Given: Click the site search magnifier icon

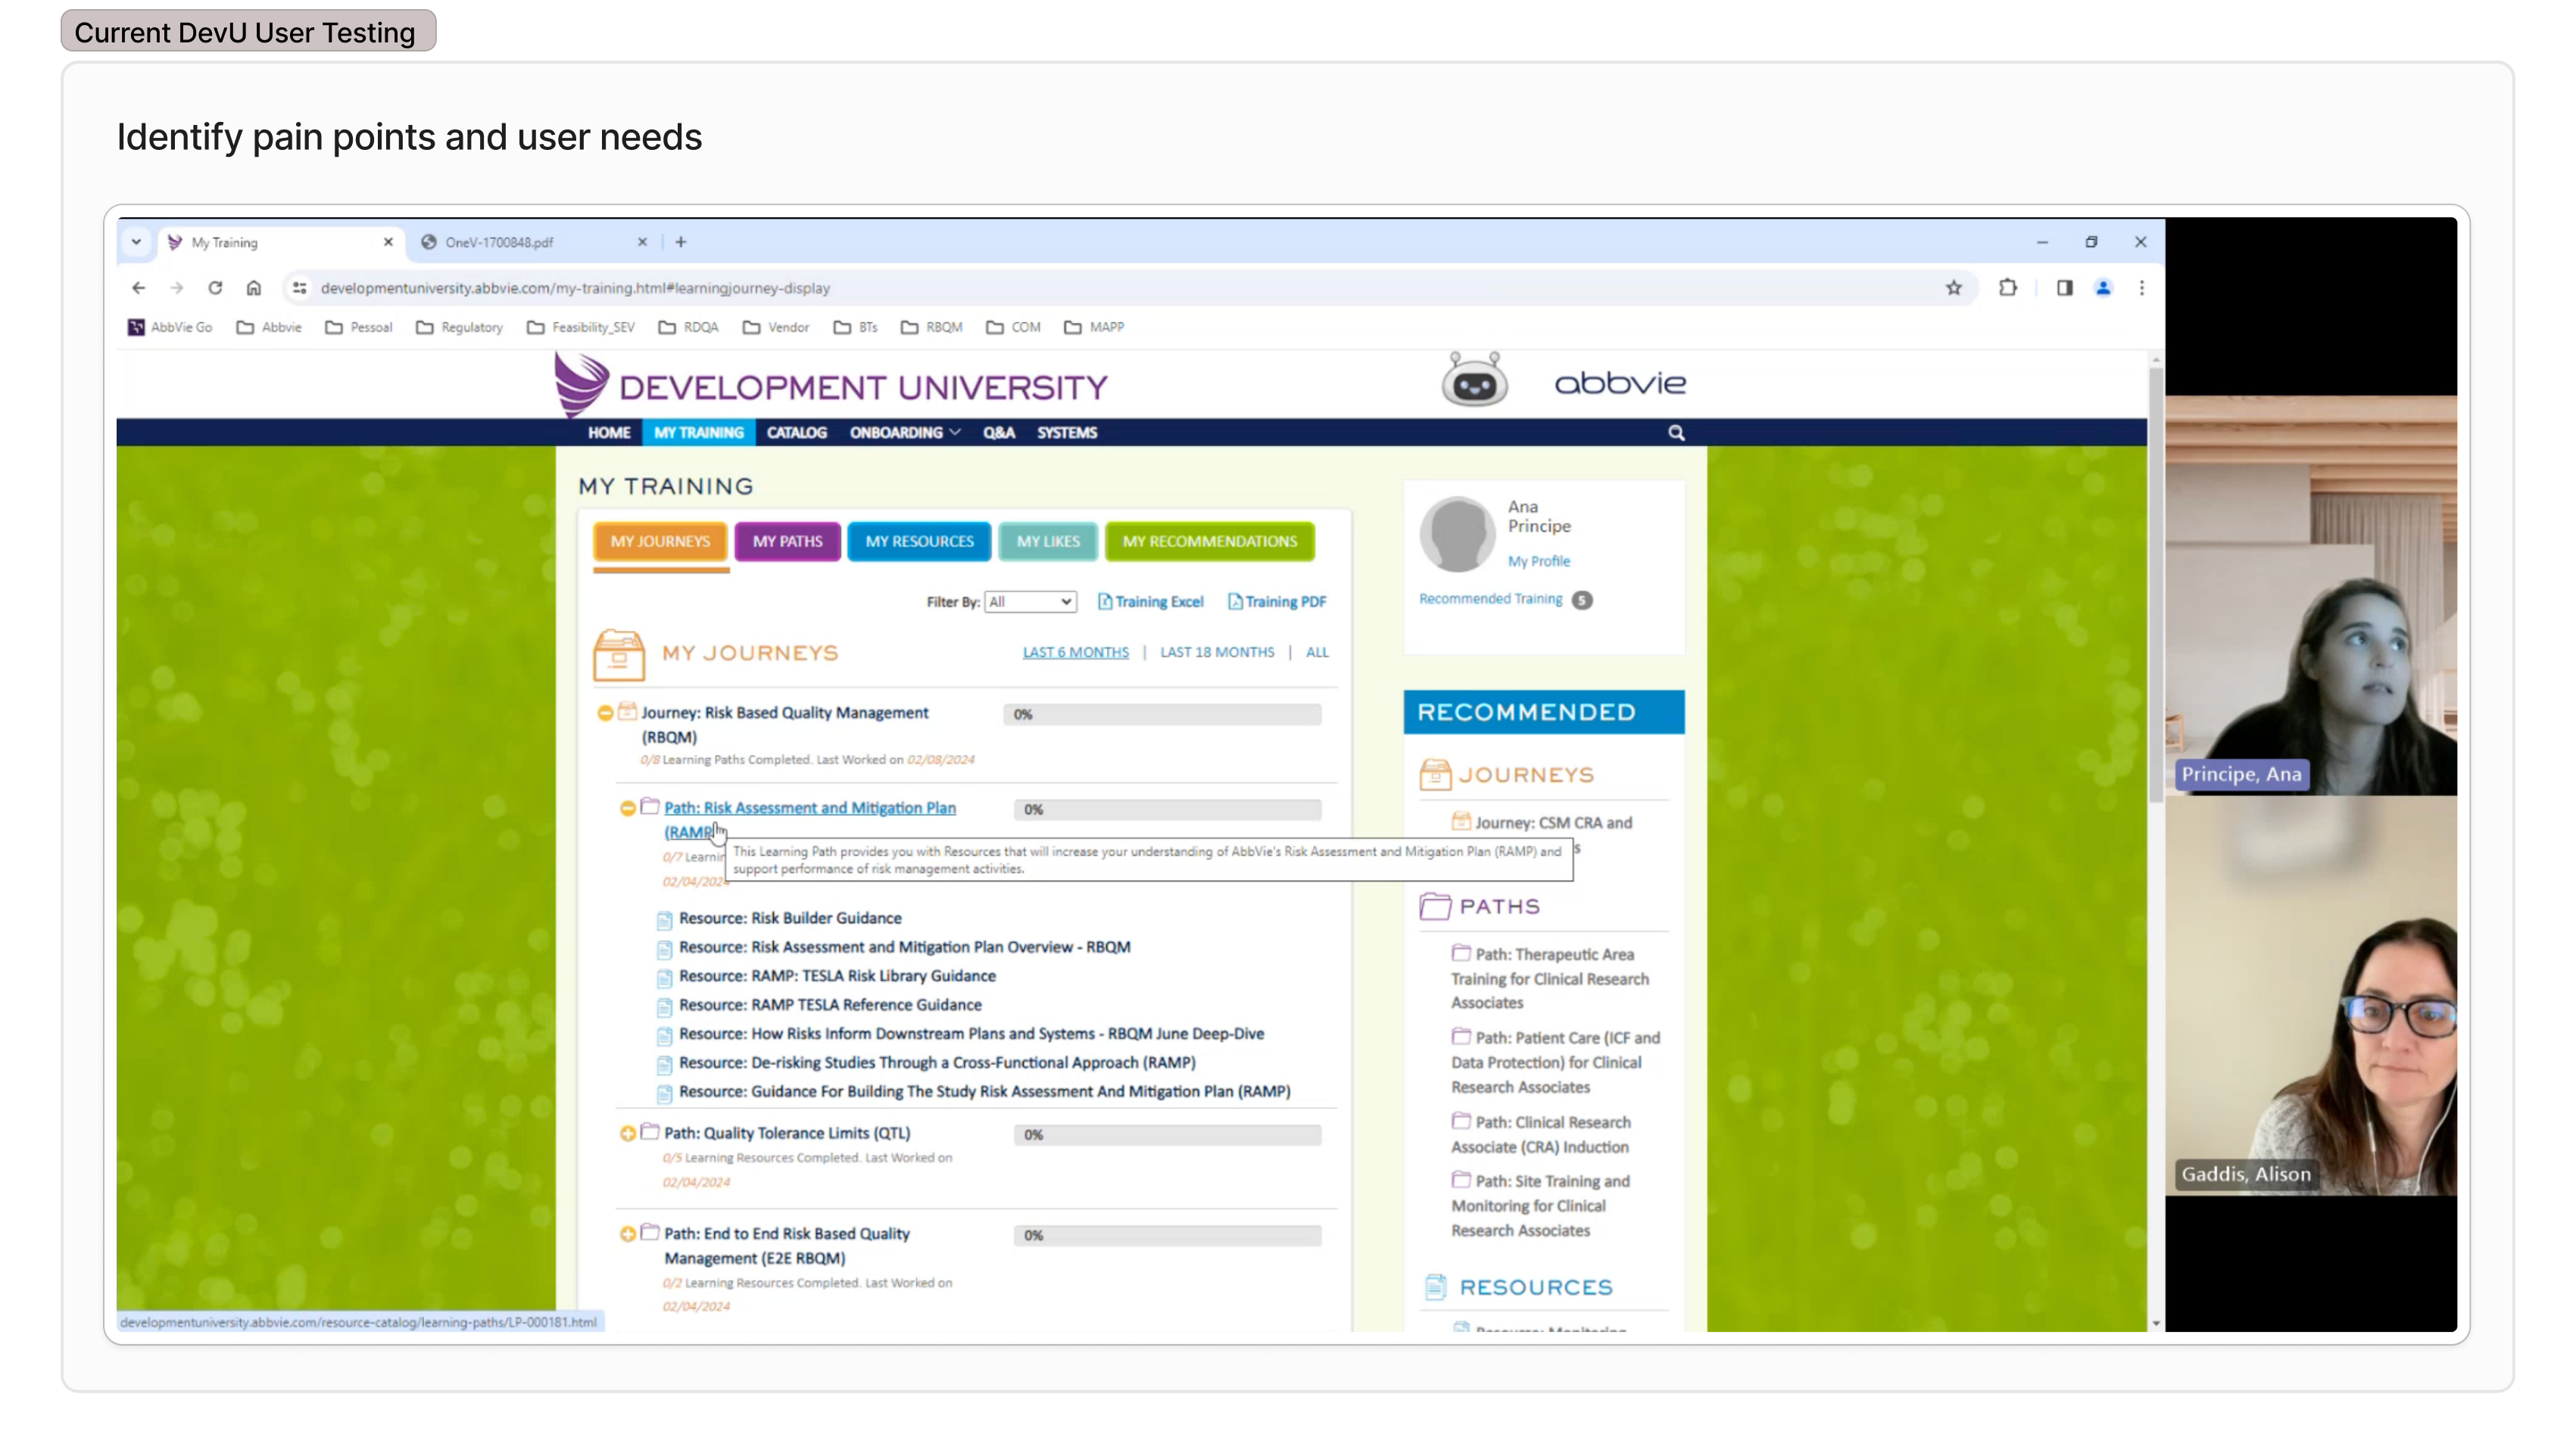Looking at the screenshot, I should (1677, 433).
